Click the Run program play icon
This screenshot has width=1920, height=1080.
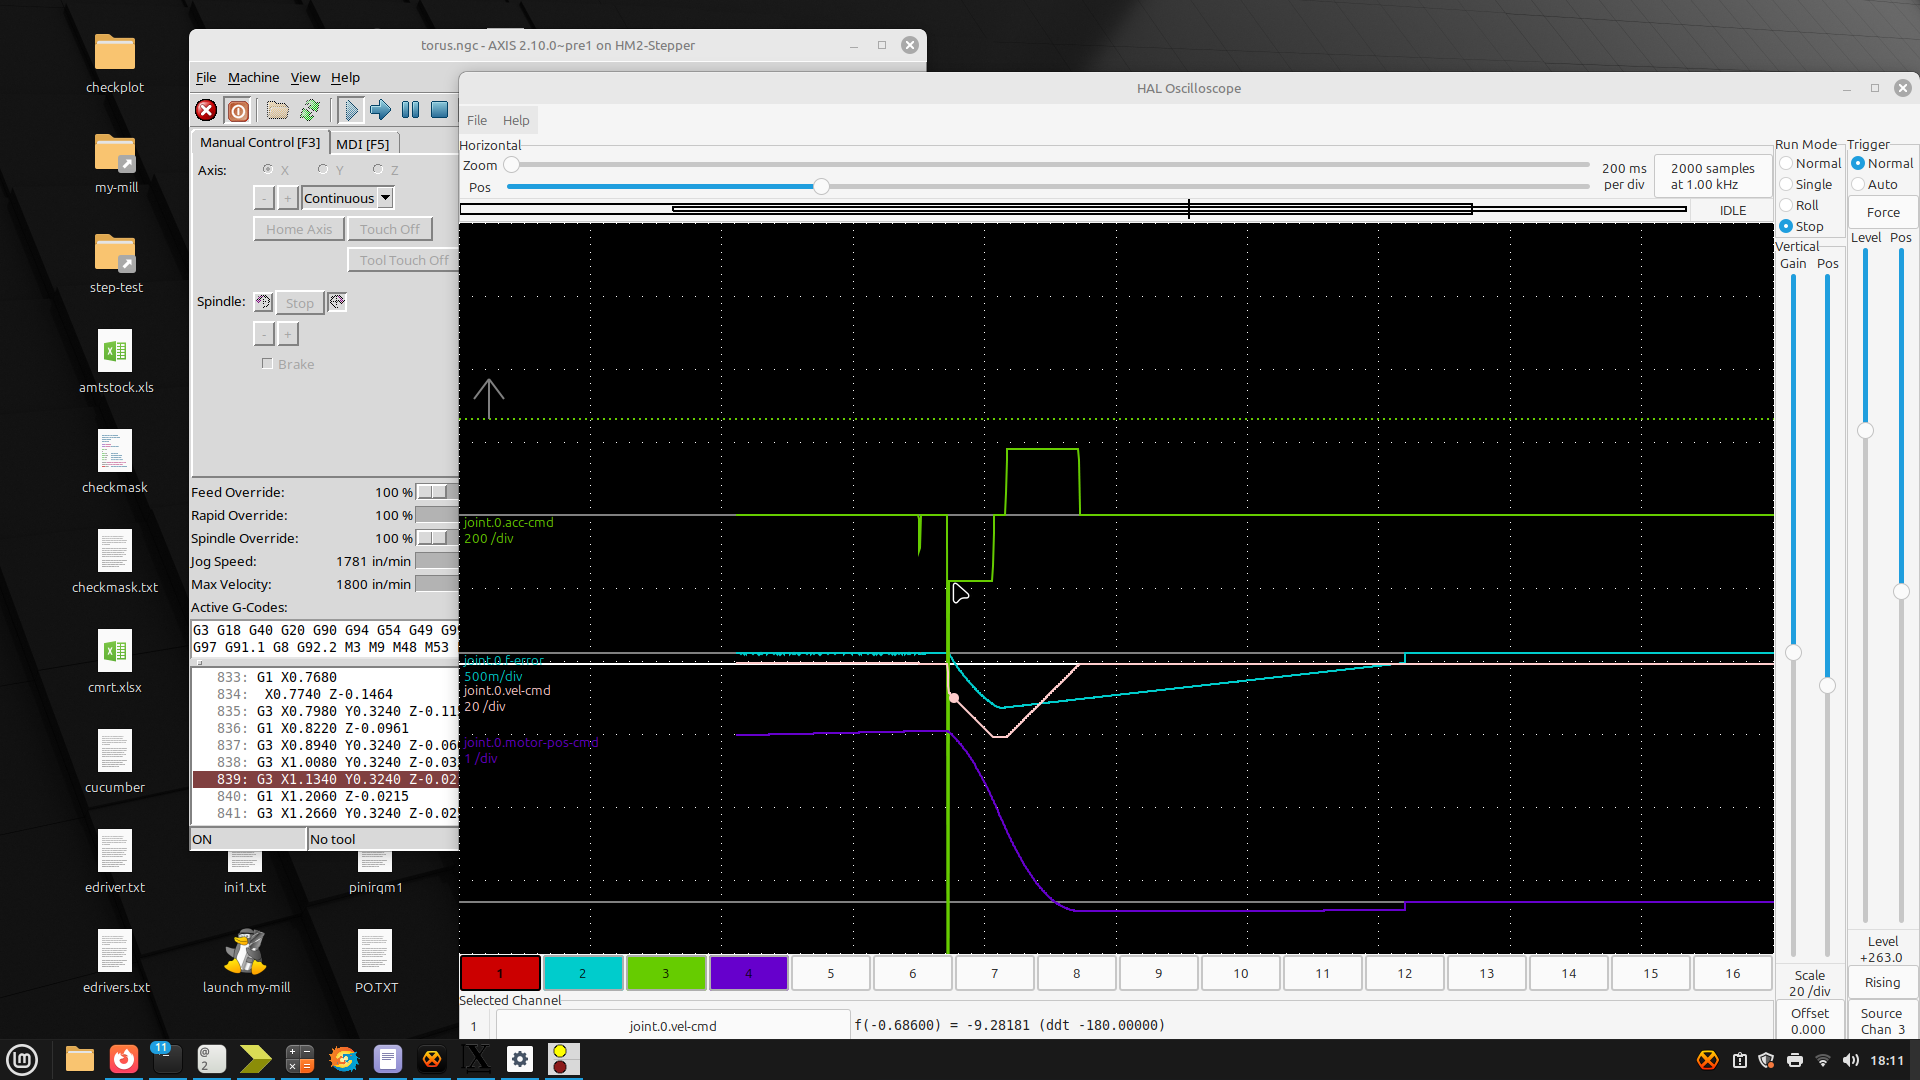point(351,110)
